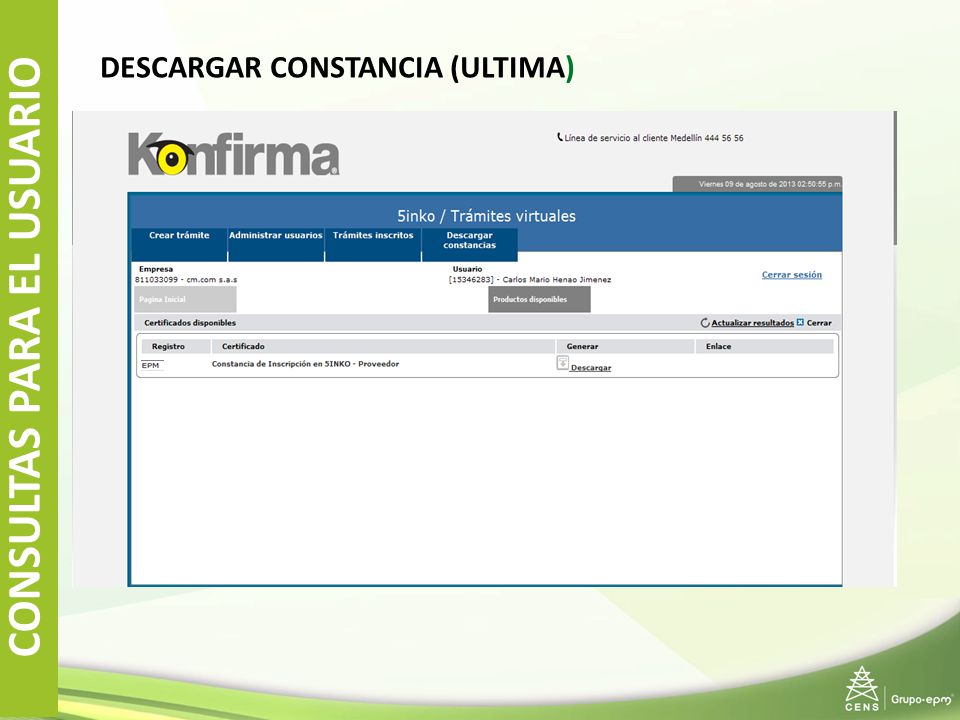The image size is (960, 720).
Task: Click the CENS tower logo
Action: [862, 688]
